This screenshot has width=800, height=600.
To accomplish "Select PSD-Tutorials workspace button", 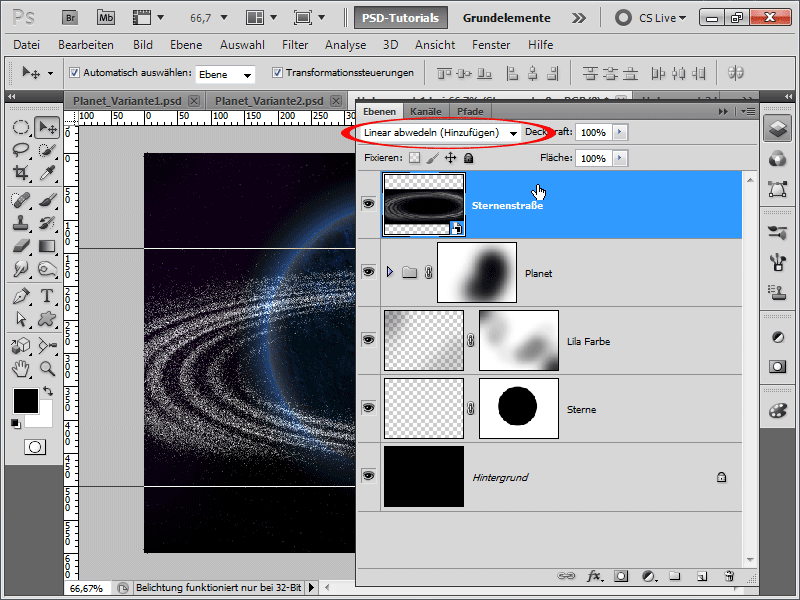I will (401, 18).
